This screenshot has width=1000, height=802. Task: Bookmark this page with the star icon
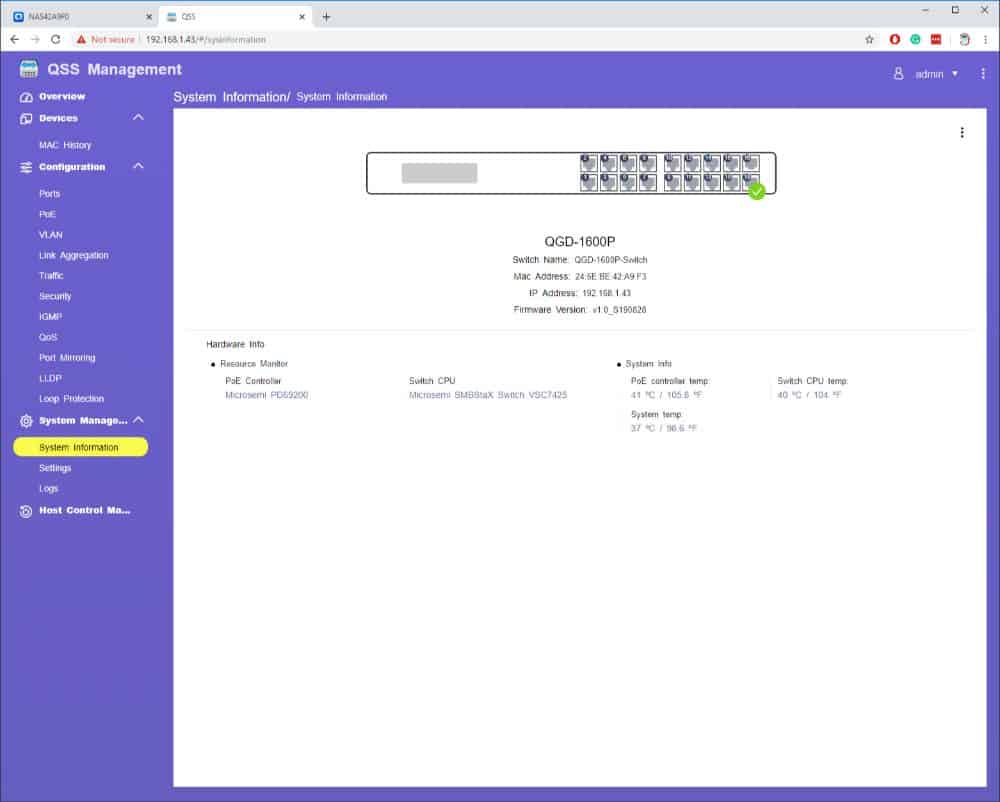pyautogui.click(x=869, y=39)
